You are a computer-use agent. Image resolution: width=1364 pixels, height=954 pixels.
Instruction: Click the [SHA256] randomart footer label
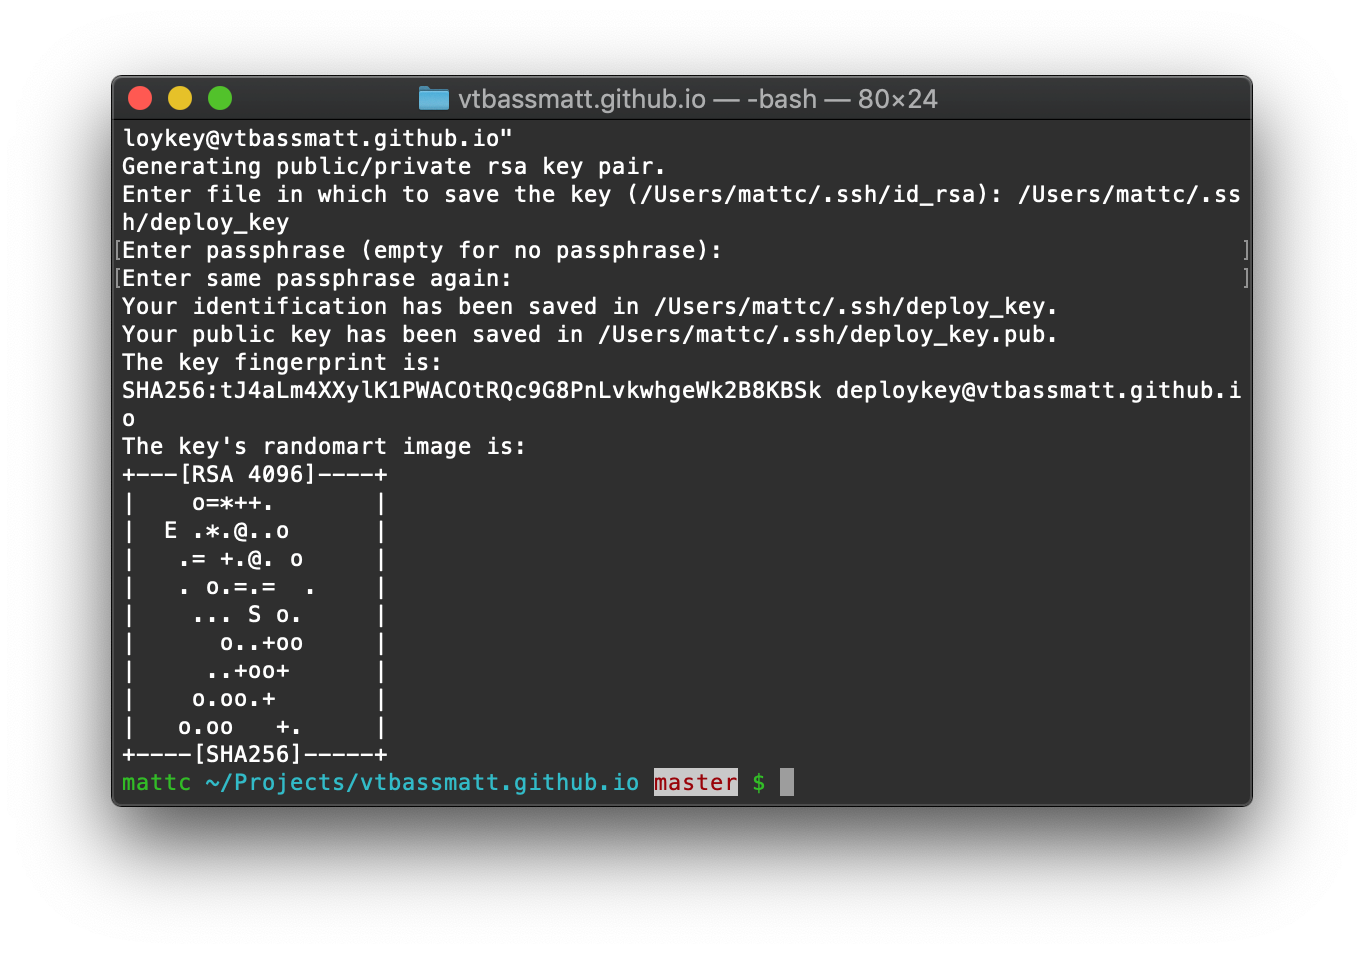pyautogui.click(x=247, y=755)
